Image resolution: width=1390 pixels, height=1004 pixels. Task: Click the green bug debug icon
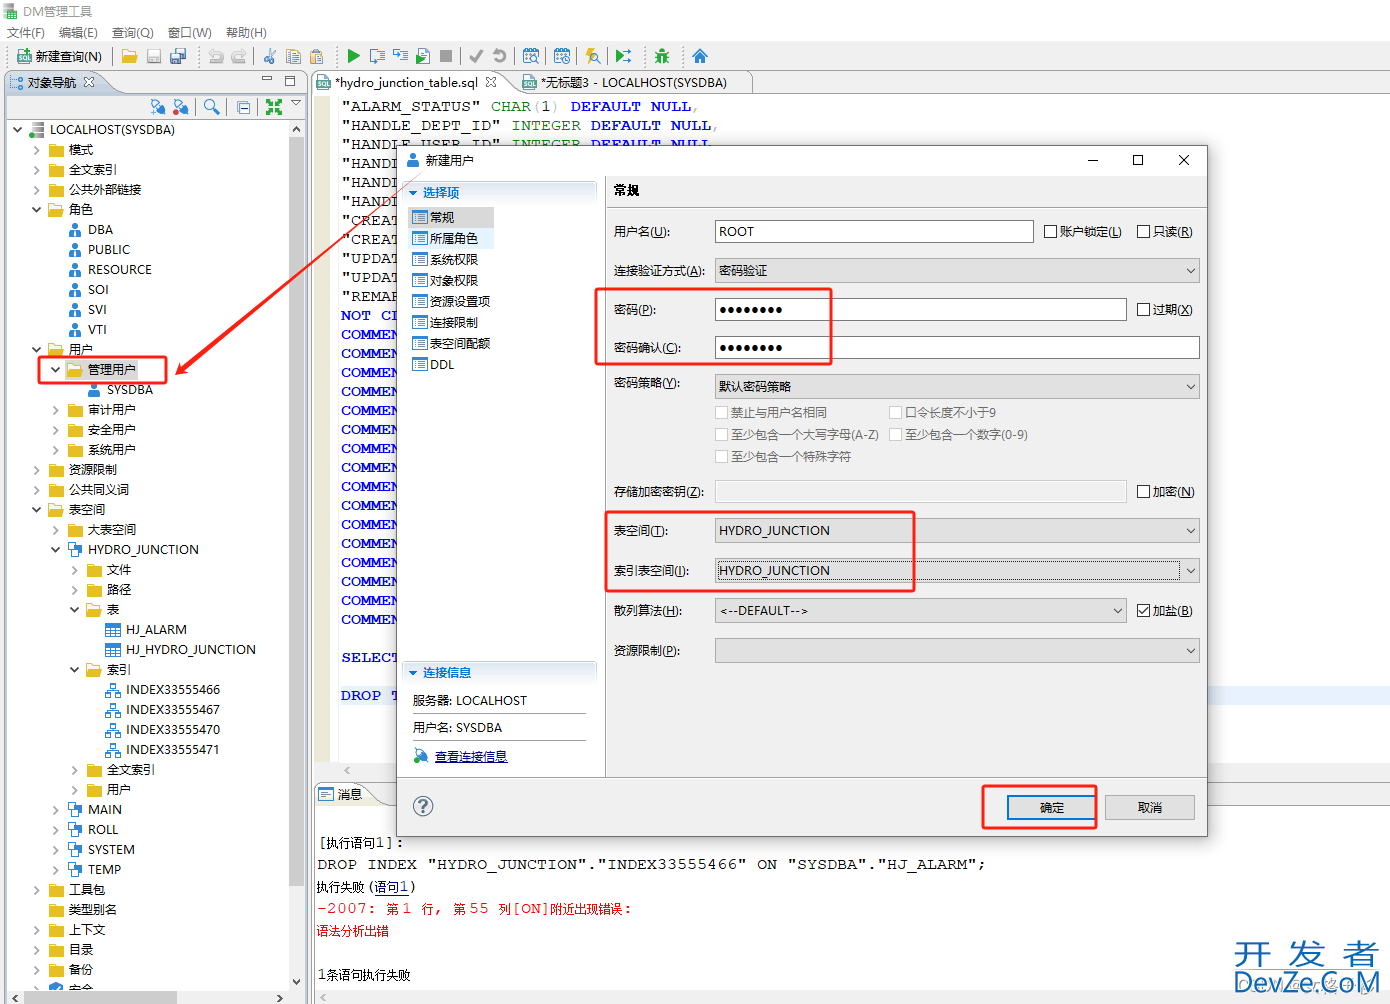(662, 56)
